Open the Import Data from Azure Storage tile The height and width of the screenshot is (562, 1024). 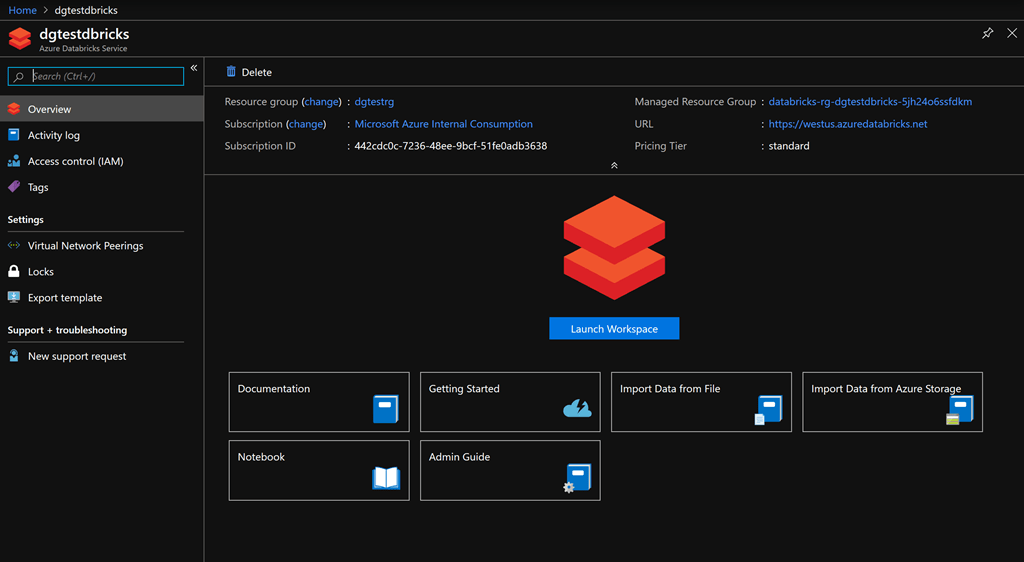pyautogui.click(x=892, y=402)
